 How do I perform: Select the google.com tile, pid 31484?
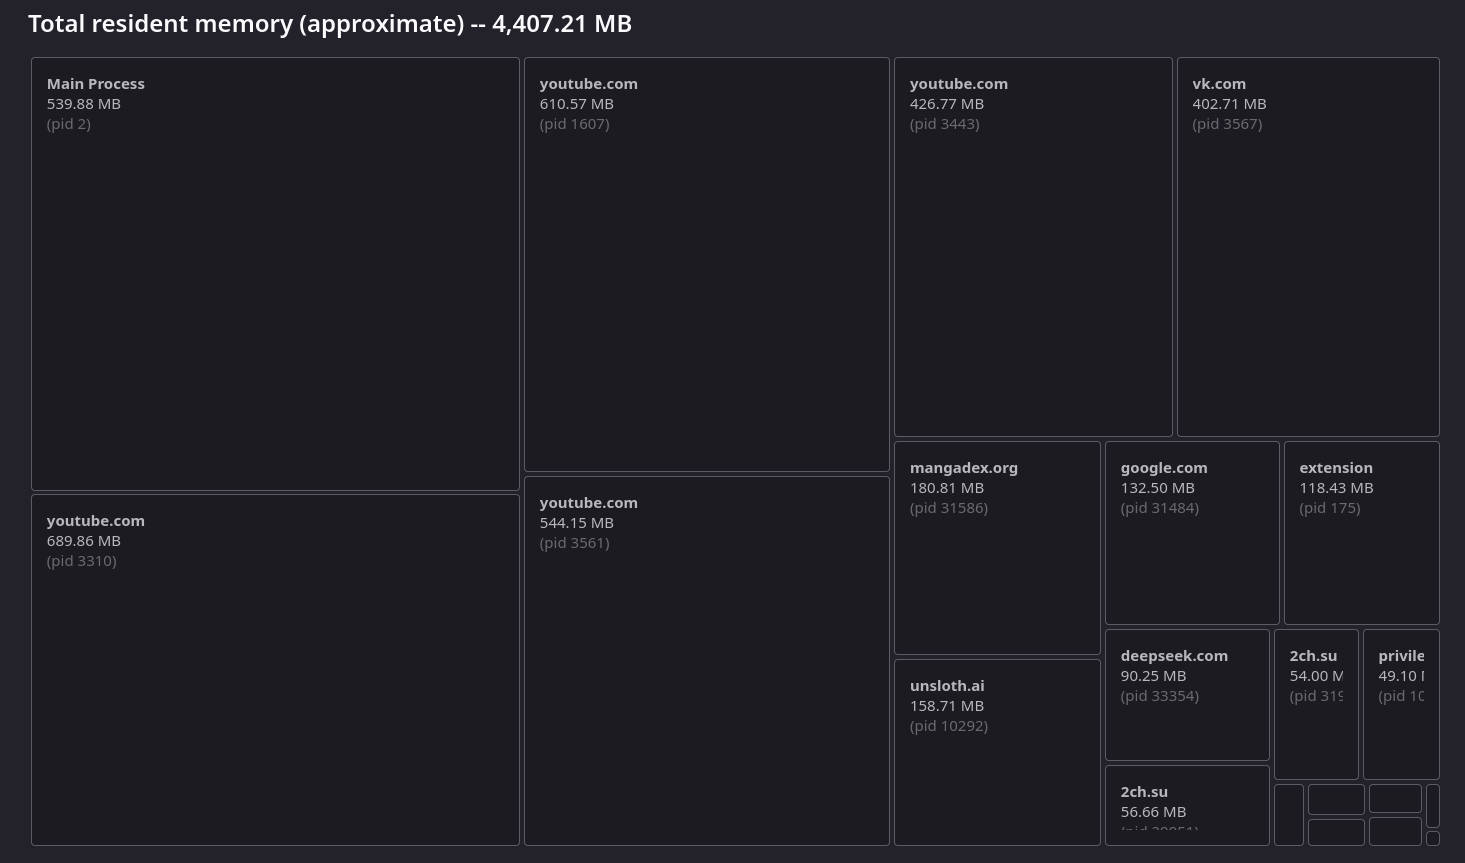tap(1192, 533)
